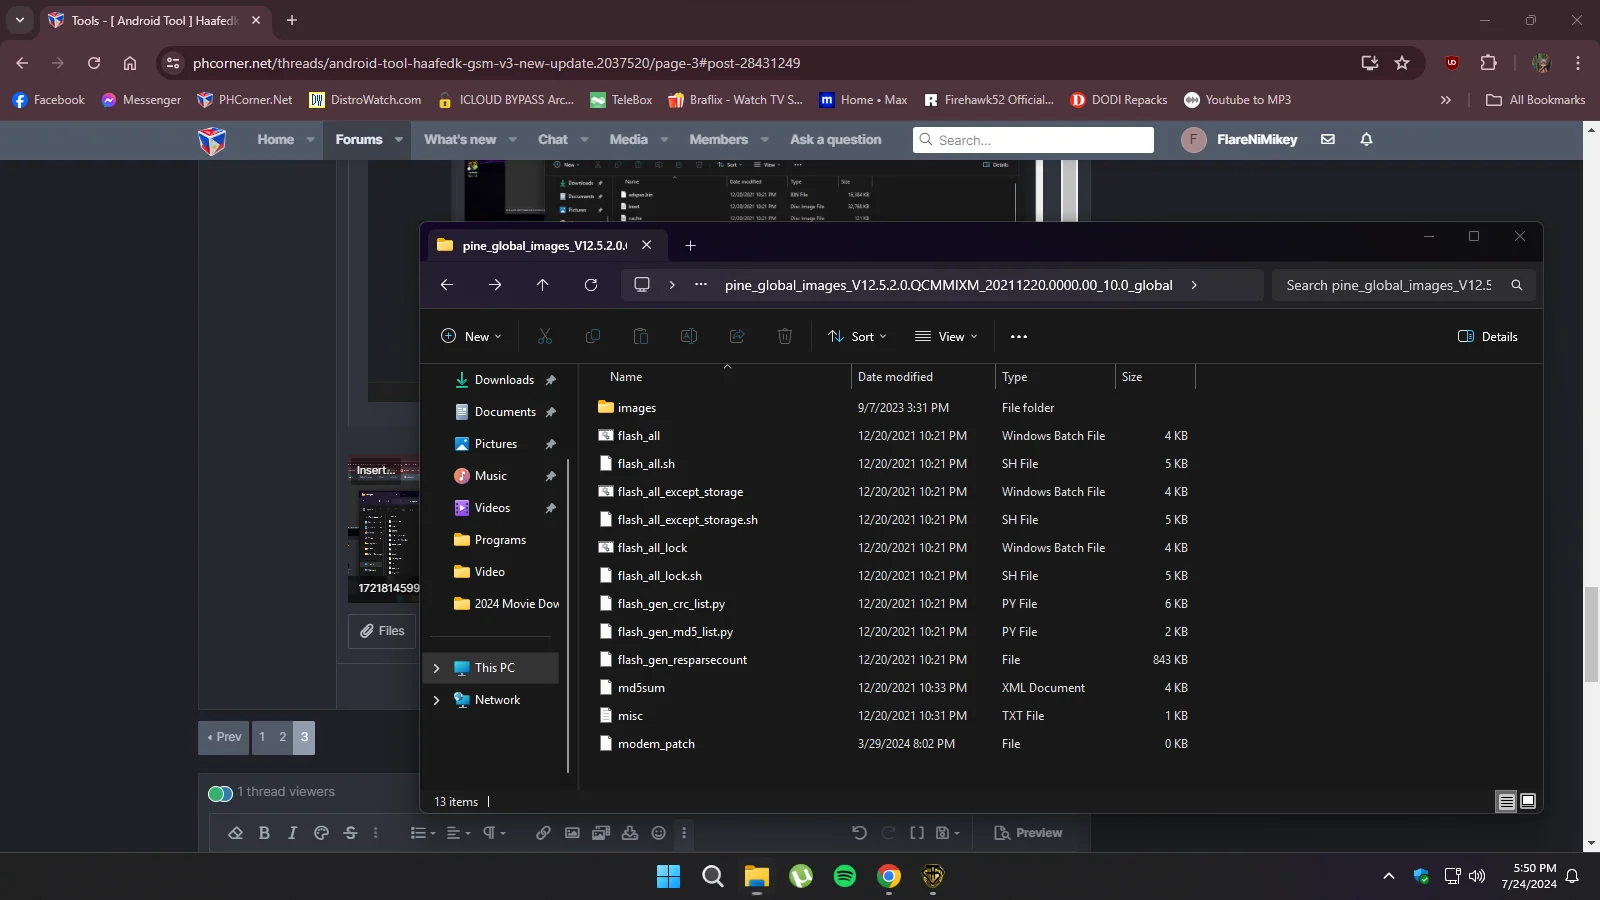Switch to large icons view layout
The image size is (1600, 900).
[x=1528, y=801]
